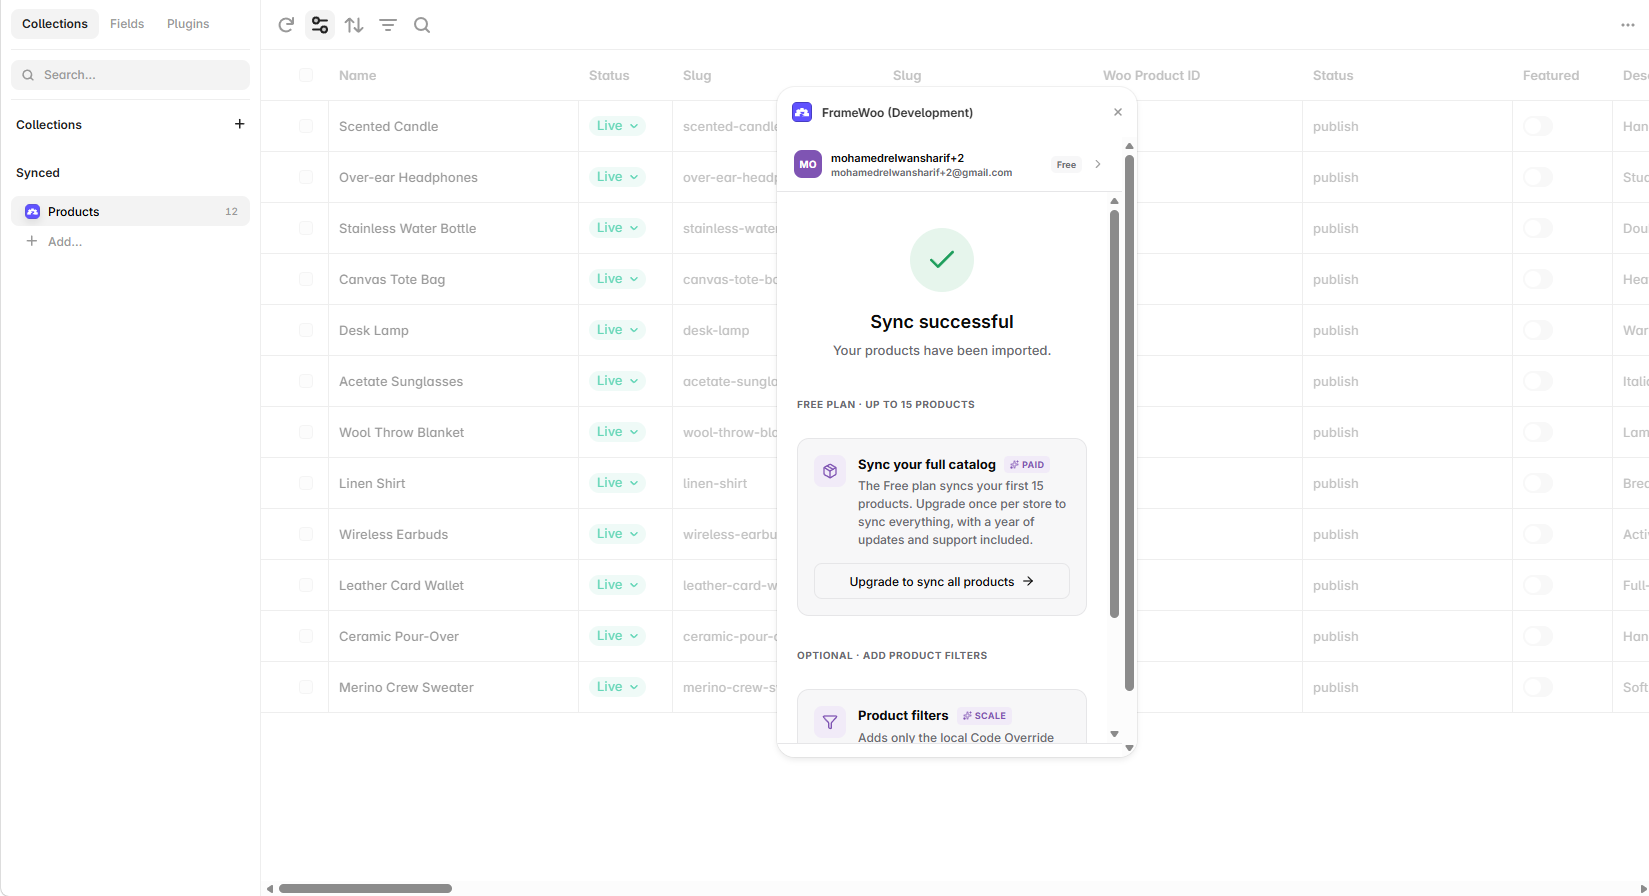Screen dimensions: 1649x896
Task: Toggle Featured switch for Canvas Tote Bag
Action: pyautogui.click(x=1538, y=279)
